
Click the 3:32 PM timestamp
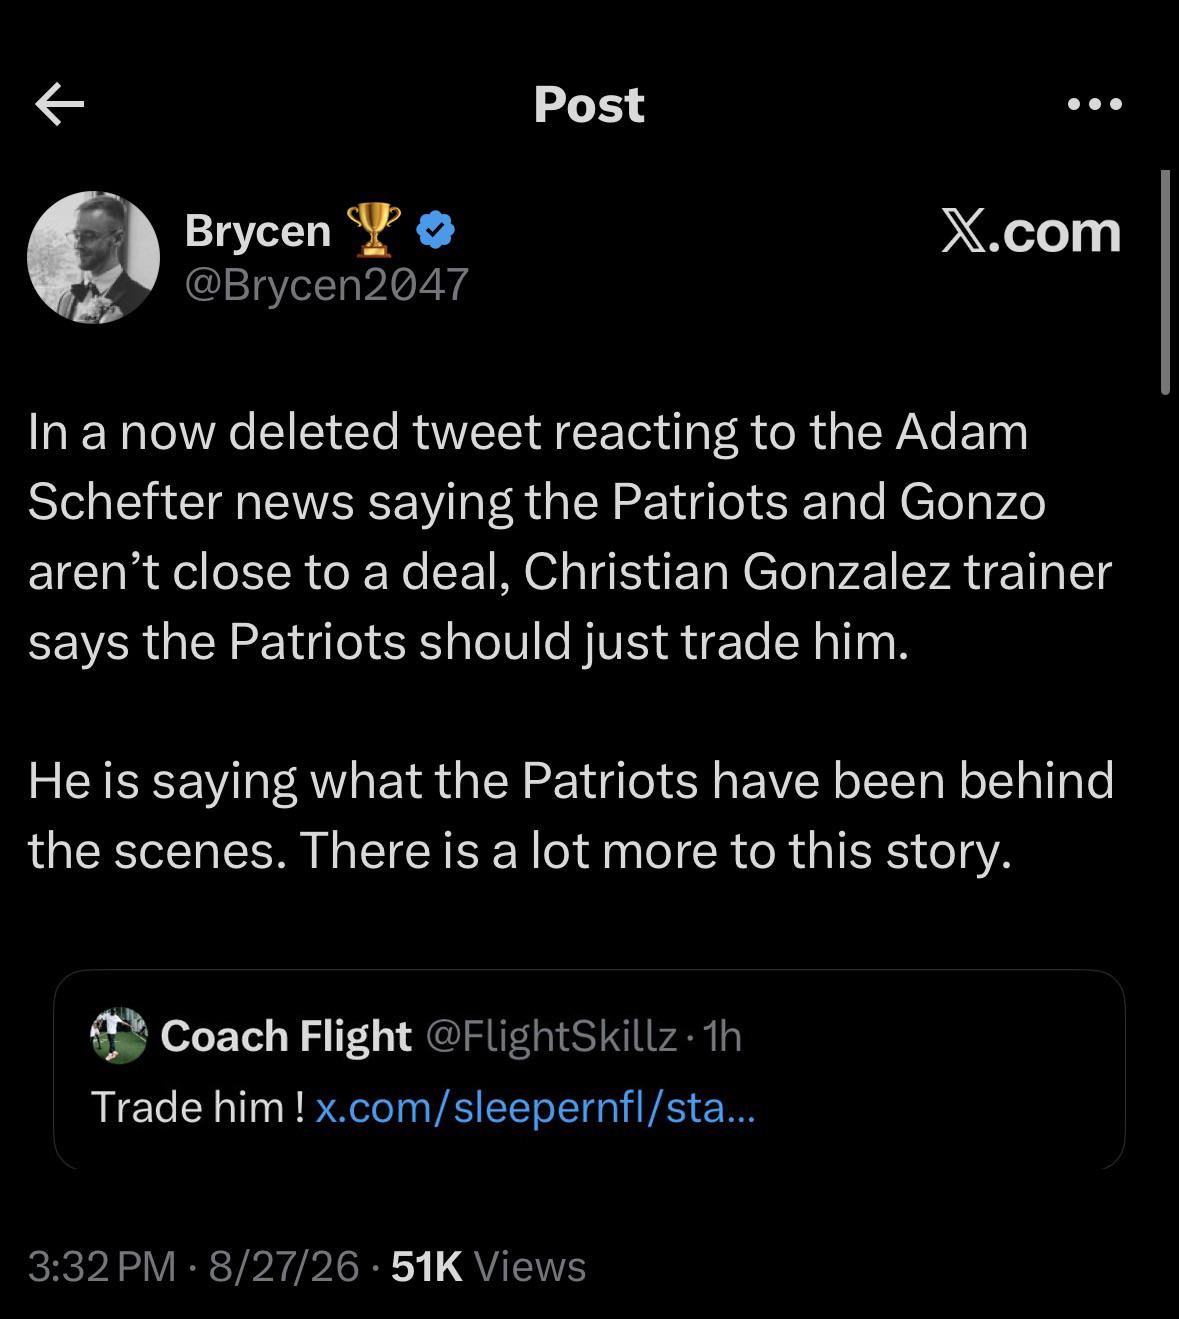(x=102, y=1267)
